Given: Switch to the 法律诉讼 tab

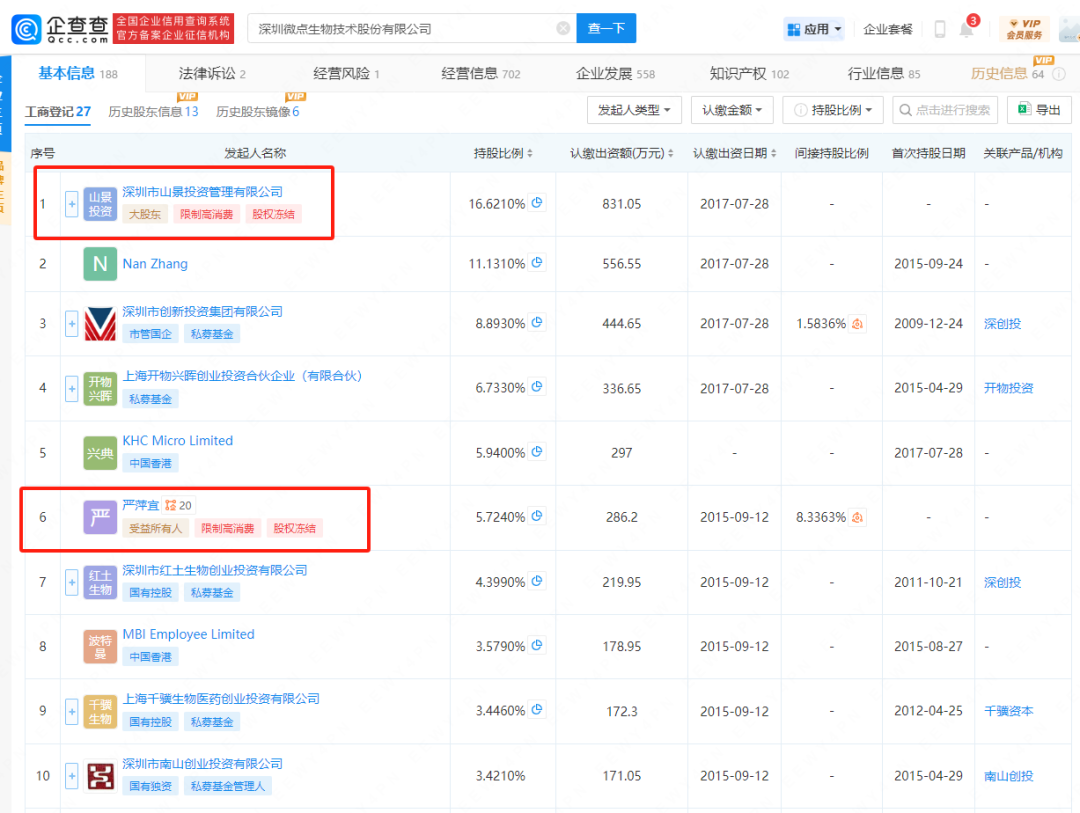Looking at the screenshot, I should tap(211, 73).
